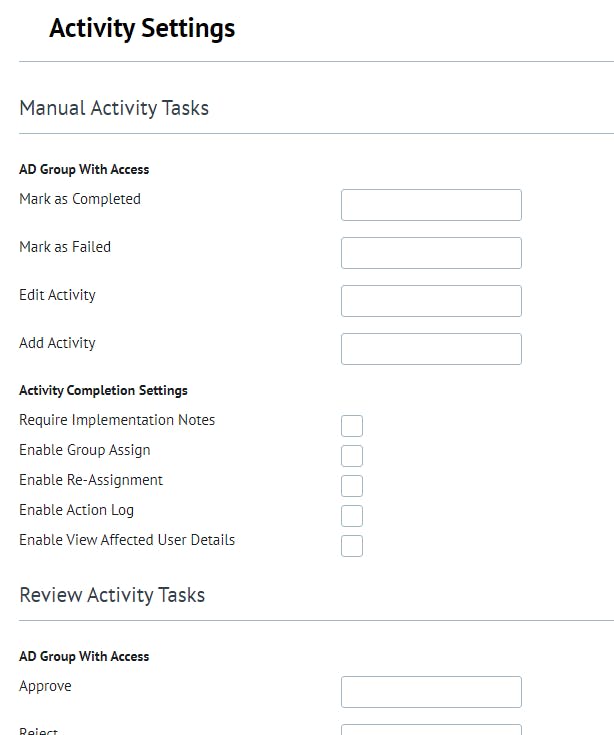Click into the Mark as Failed field
Viewport: 614px width, 735px height.
tap(431, 253)
